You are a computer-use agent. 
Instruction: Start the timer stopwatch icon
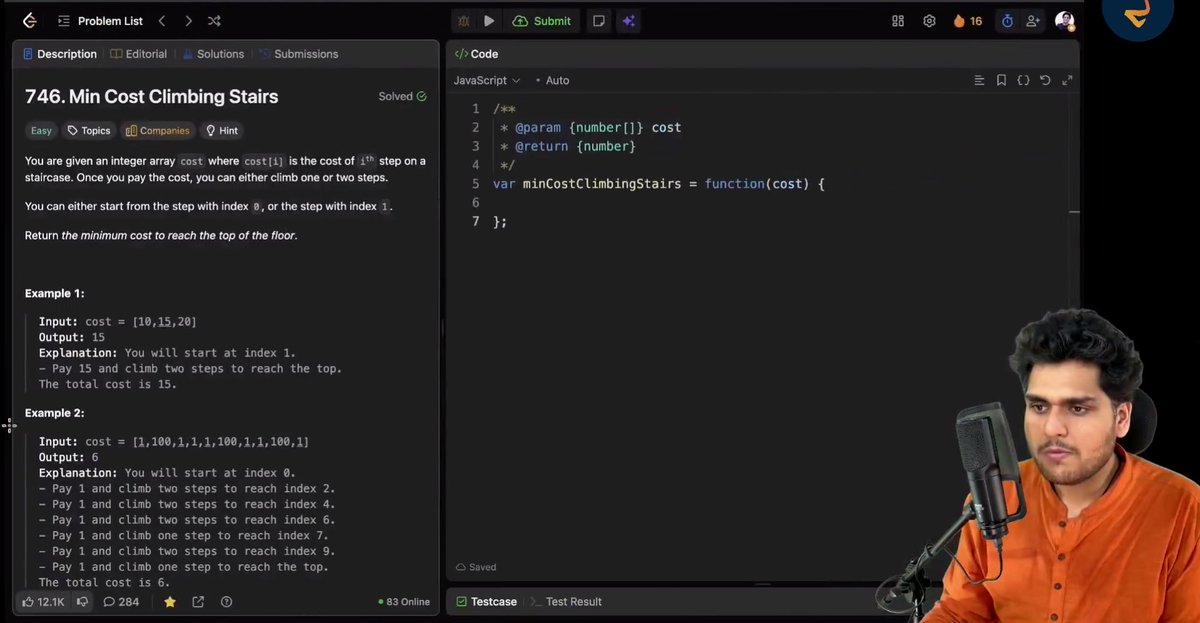click(x=1007, y=21)
